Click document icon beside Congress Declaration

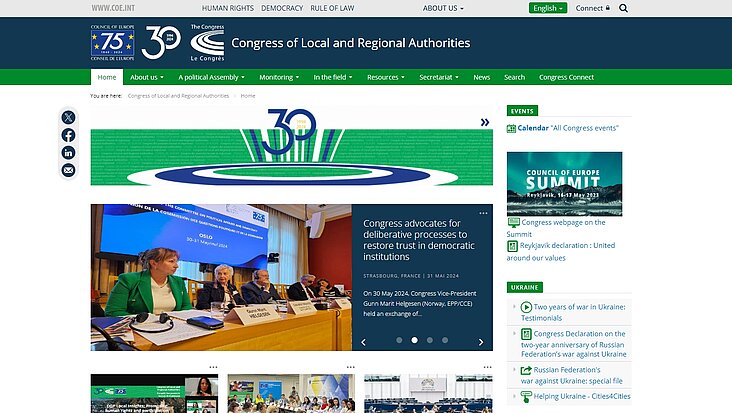pyautogui.click(x=526, y=334)
